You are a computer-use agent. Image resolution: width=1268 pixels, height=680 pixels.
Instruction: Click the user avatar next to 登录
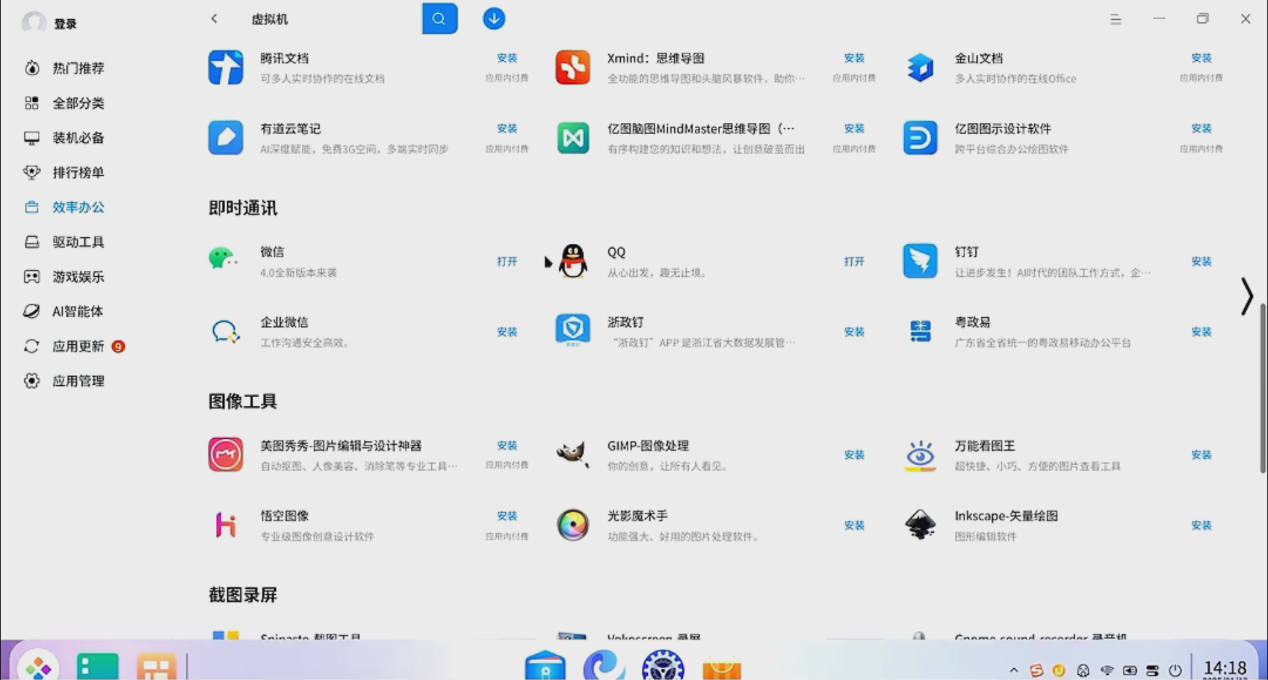tap(34, 23)
